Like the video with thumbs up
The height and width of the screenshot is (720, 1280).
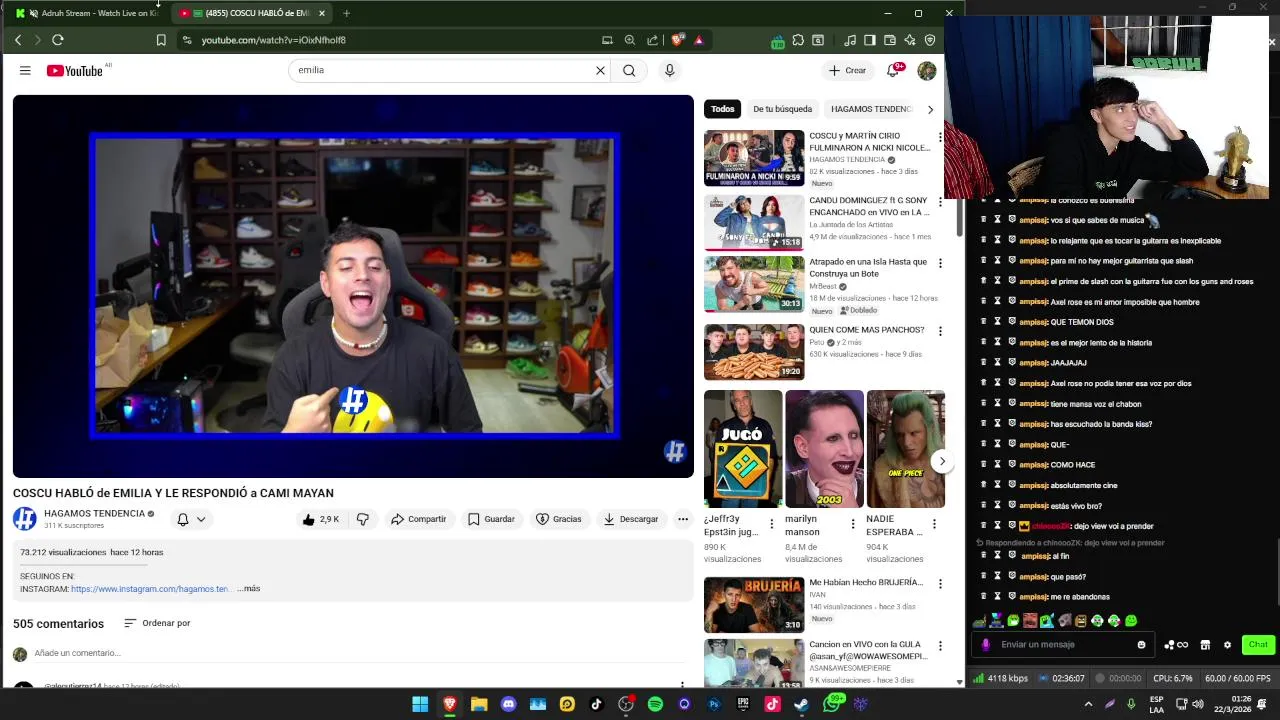pos(321,519)
